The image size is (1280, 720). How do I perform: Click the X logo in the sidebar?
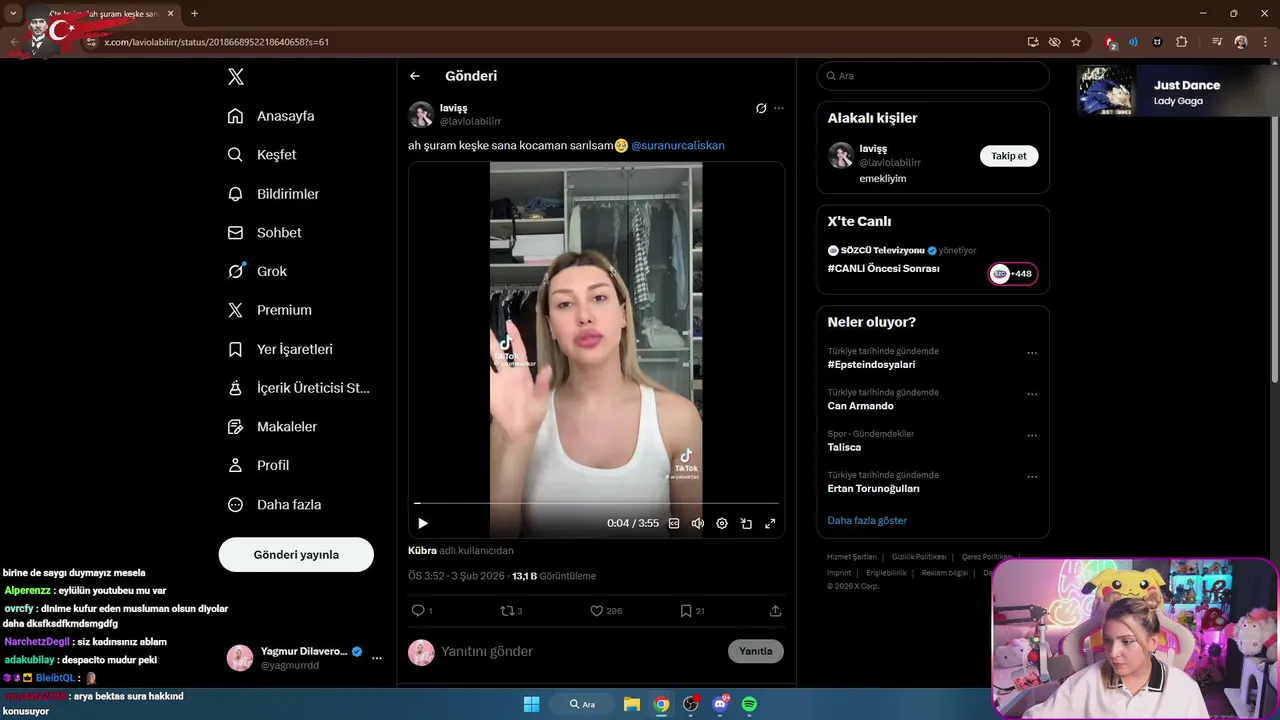pyautogui.click(x=235, y=77)
